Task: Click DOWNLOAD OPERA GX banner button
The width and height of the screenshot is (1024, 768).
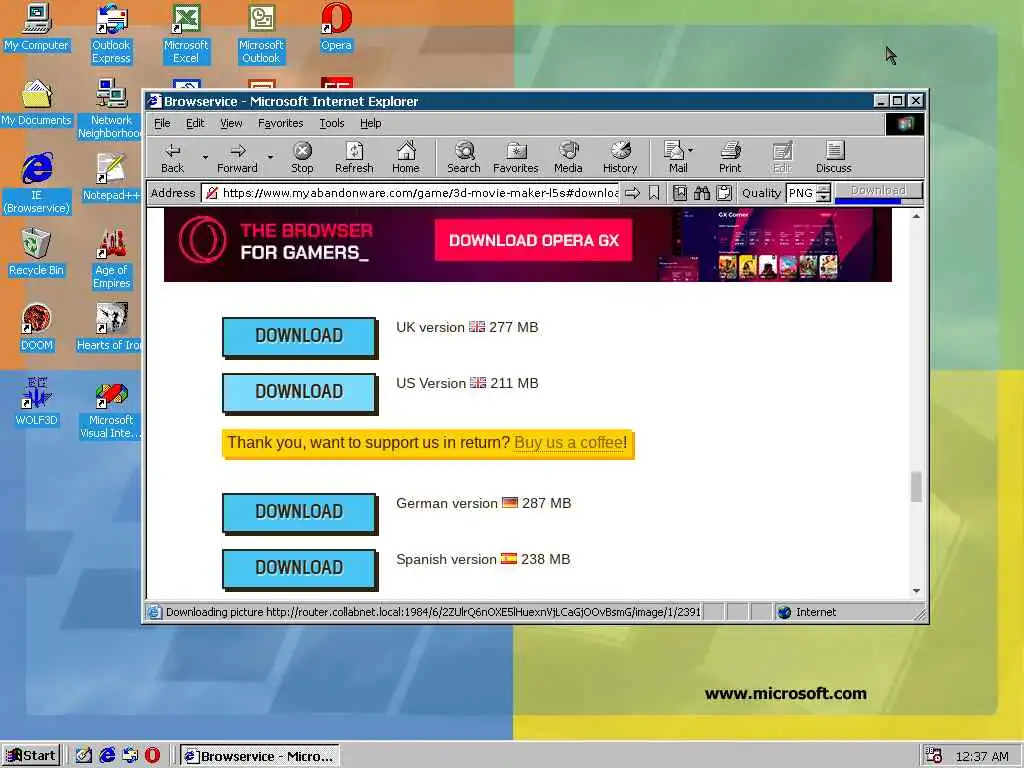Action: tap(533, 240)
